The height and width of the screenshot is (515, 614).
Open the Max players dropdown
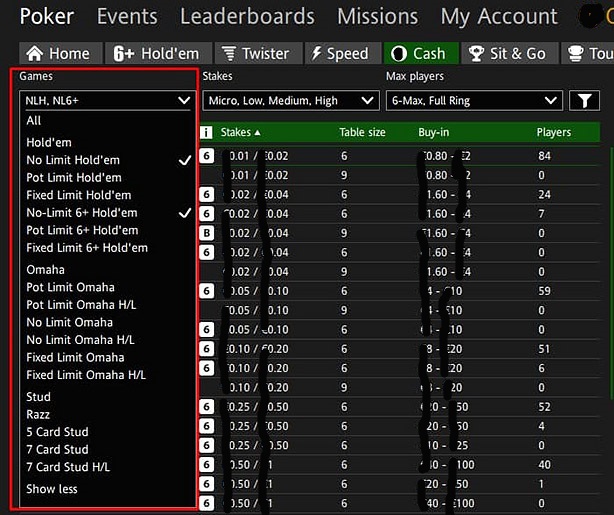(475, 101)
